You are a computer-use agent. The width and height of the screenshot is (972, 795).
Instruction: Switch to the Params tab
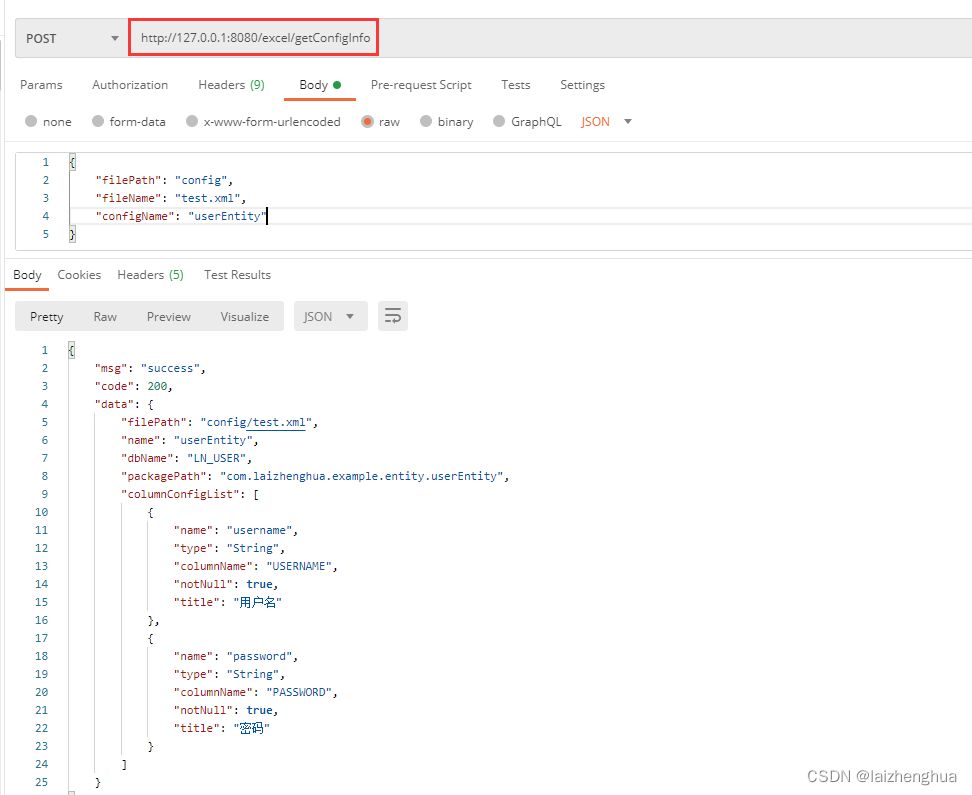41,85
